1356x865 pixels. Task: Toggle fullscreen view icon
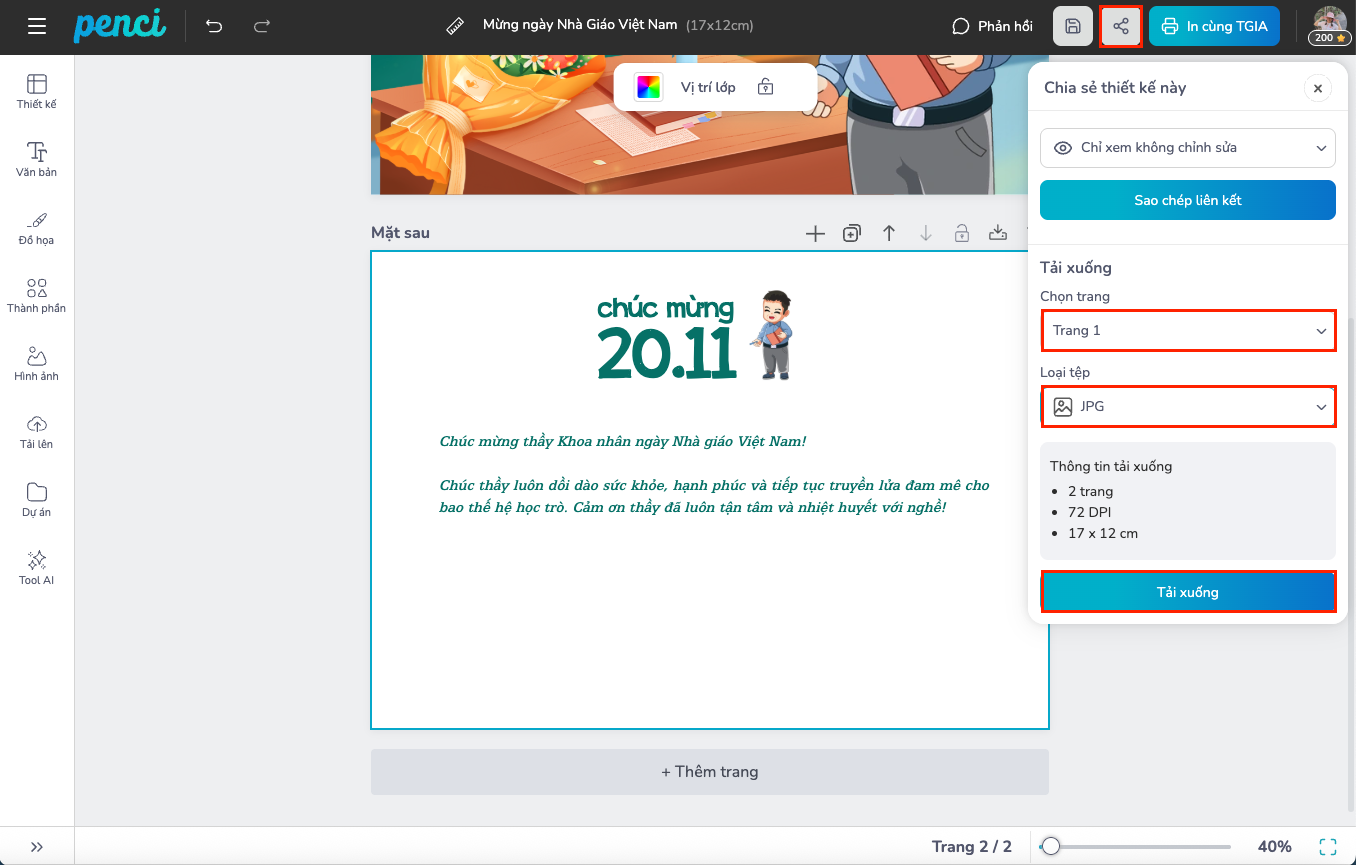pyautogui.click(x=1327, y=846)
